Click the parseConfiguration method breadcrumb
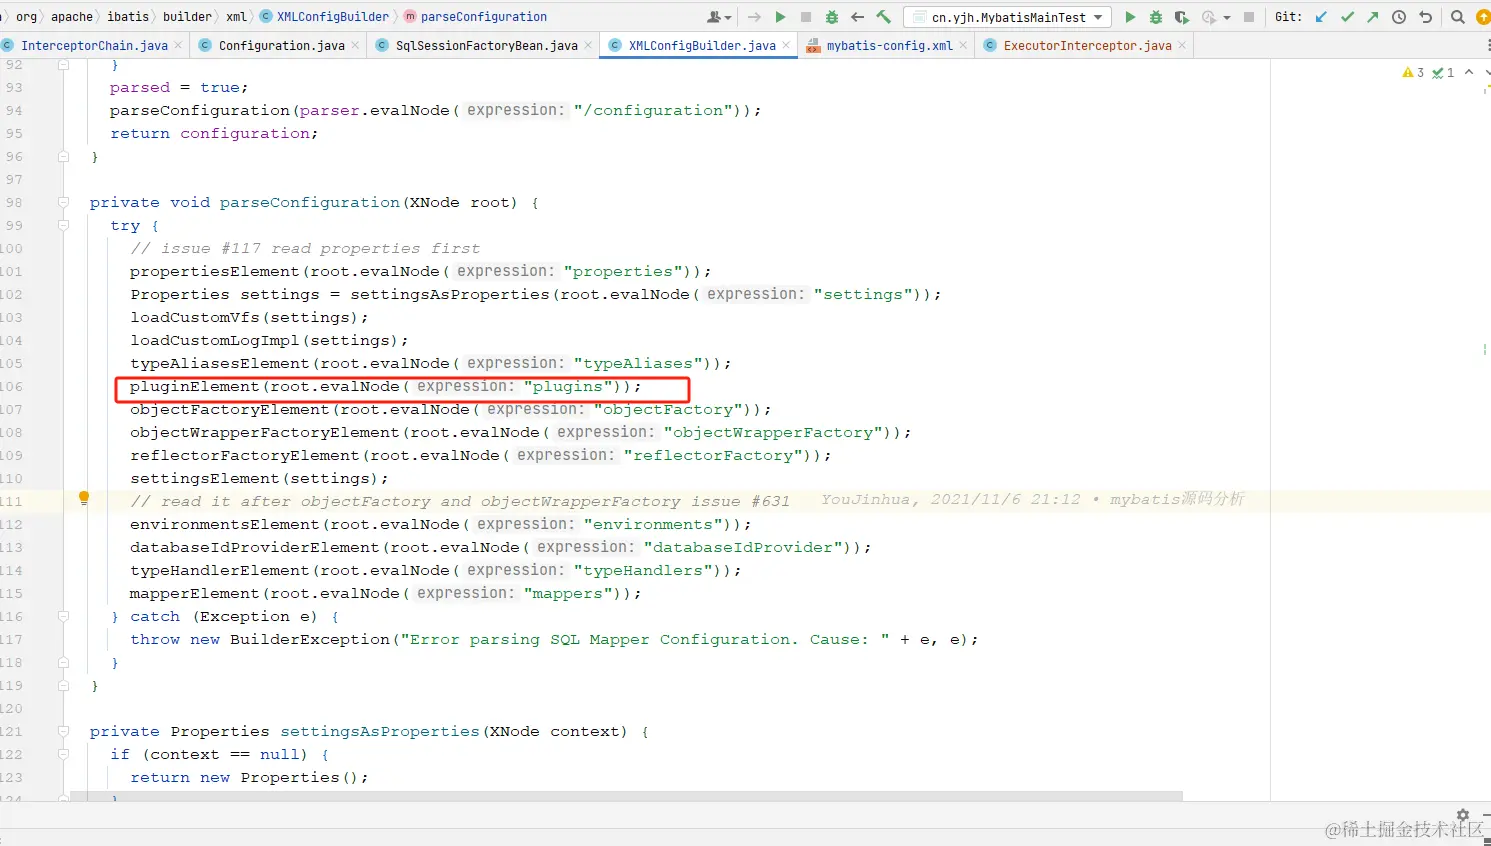 (476, 17)
